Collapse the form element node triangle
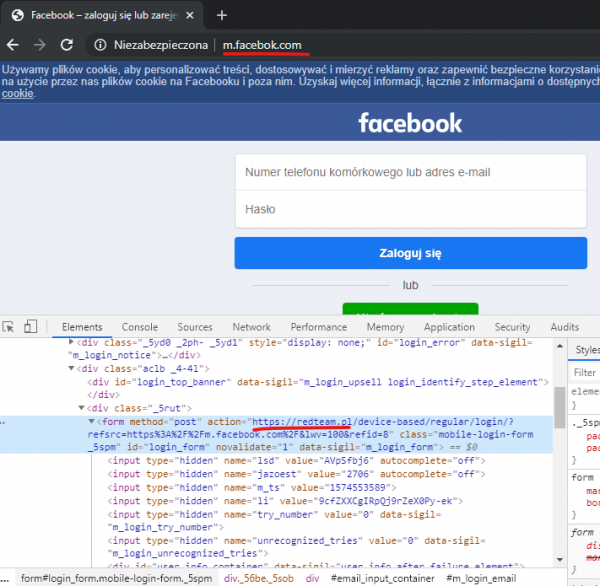Screen dimensions: 600x586 [92, 422]
